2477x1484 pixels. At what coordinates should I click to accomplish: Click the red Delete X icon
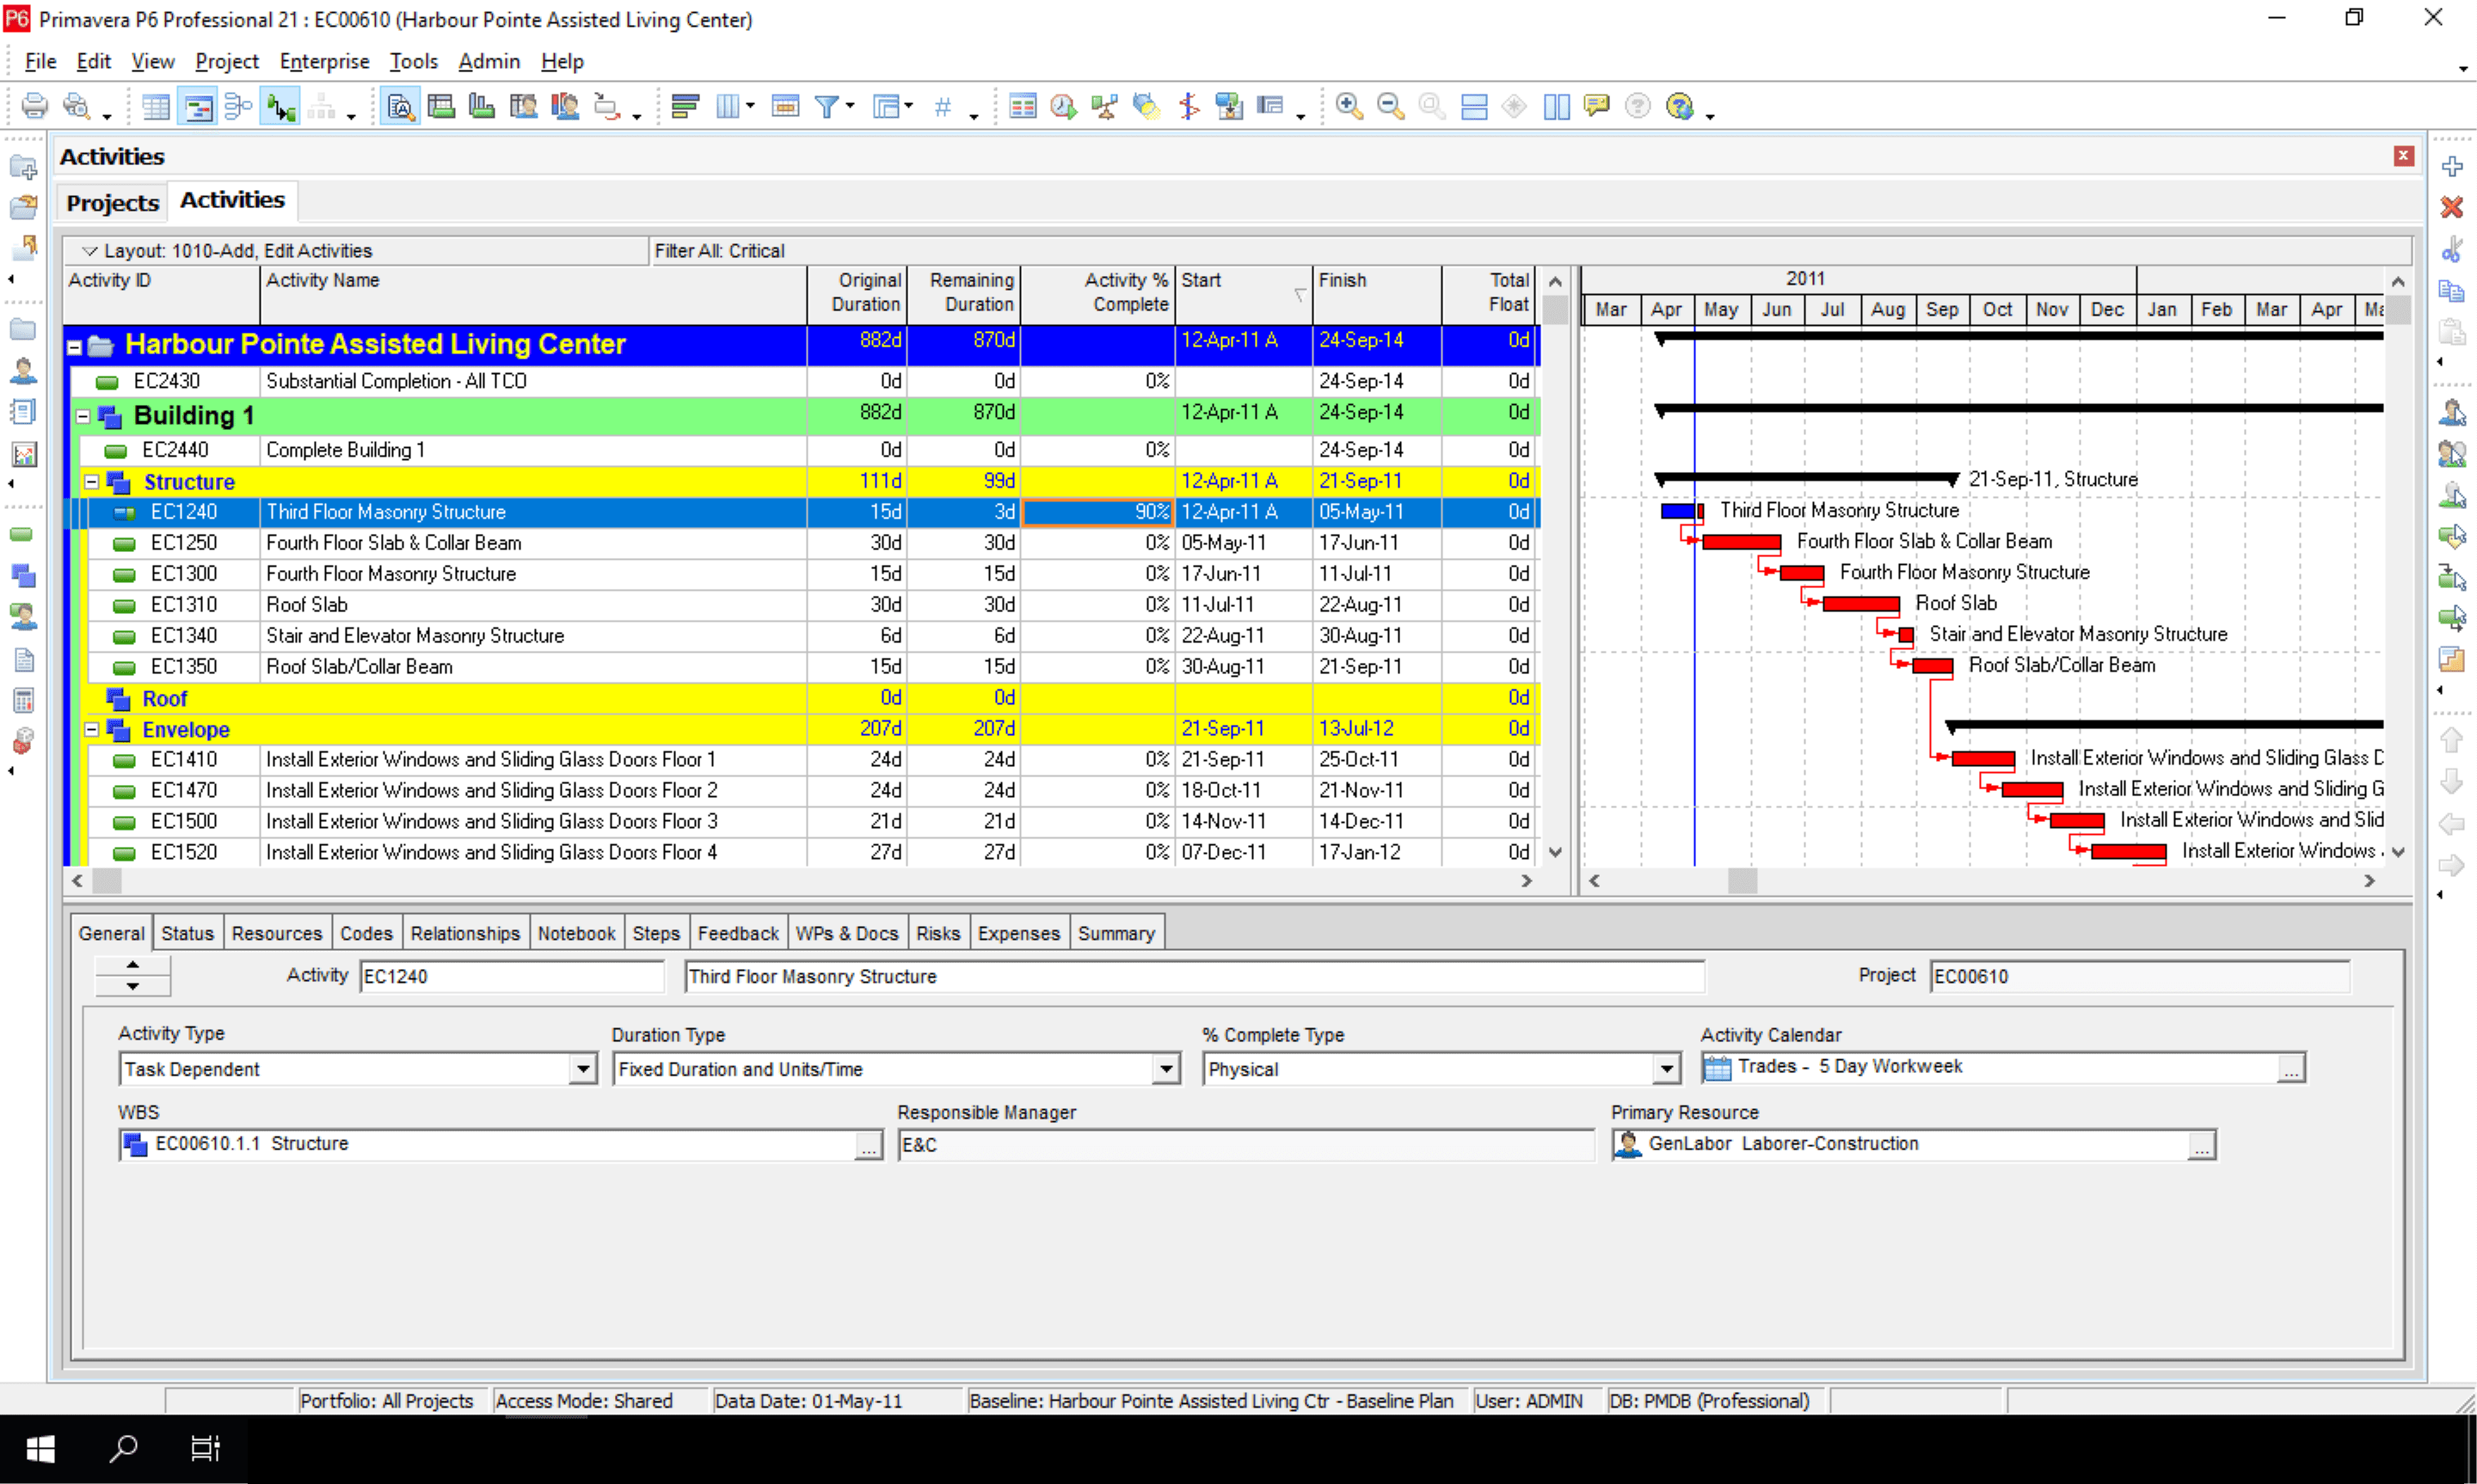[x=2452, y=207]
